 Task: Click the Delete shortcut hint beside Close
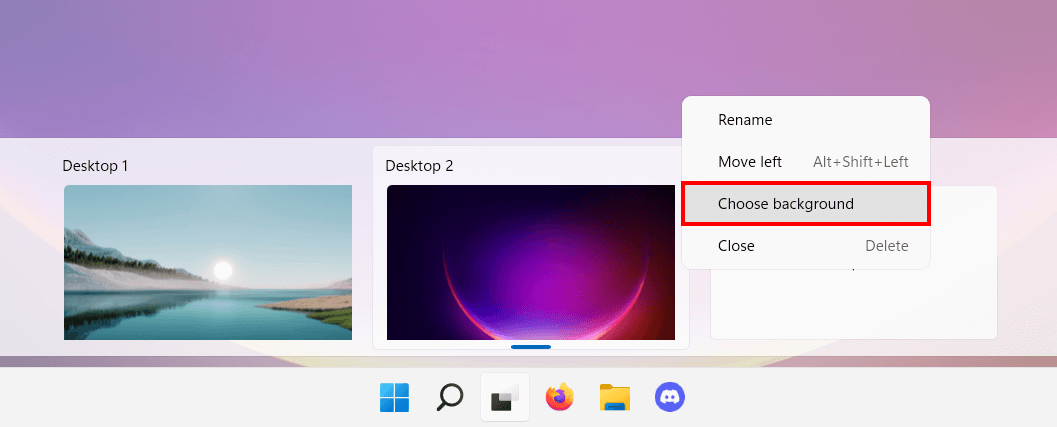886,246
